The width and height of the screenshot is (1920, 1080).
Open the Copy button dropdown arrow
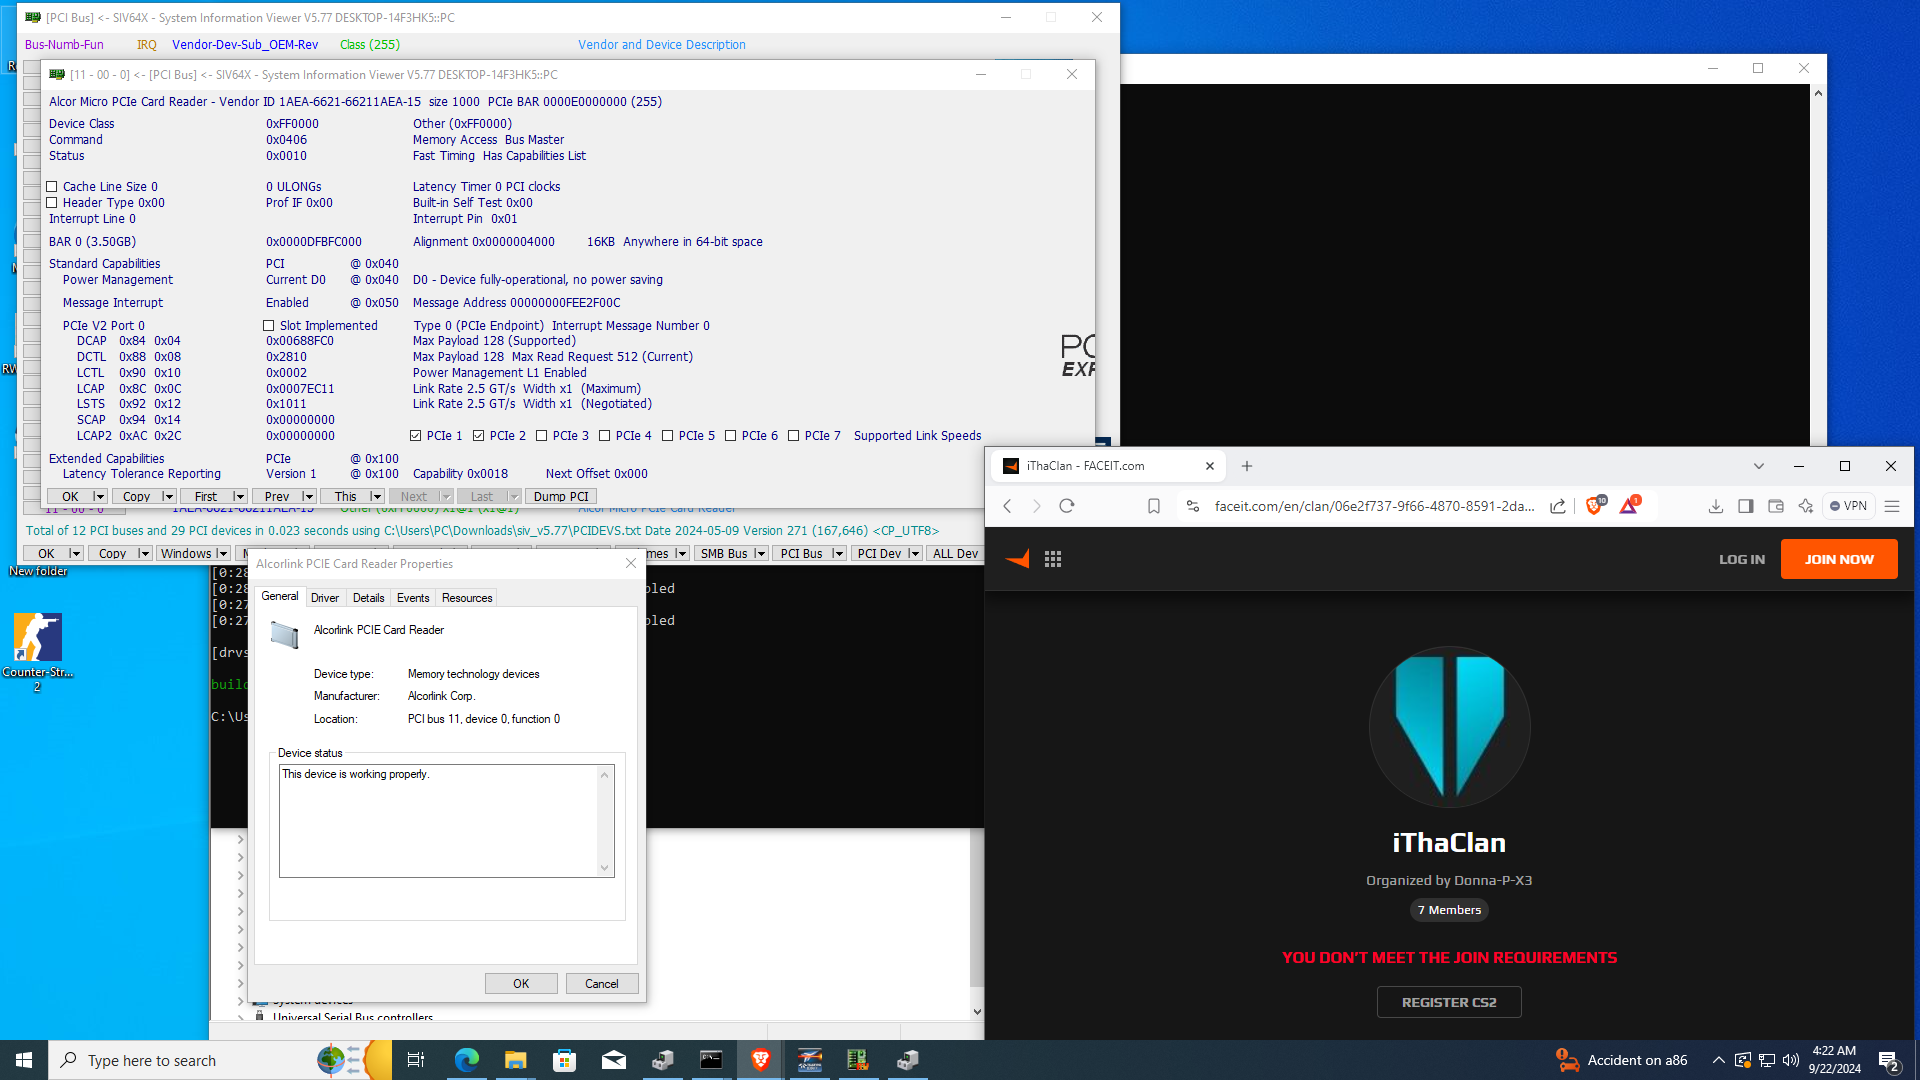pos(168,497)
